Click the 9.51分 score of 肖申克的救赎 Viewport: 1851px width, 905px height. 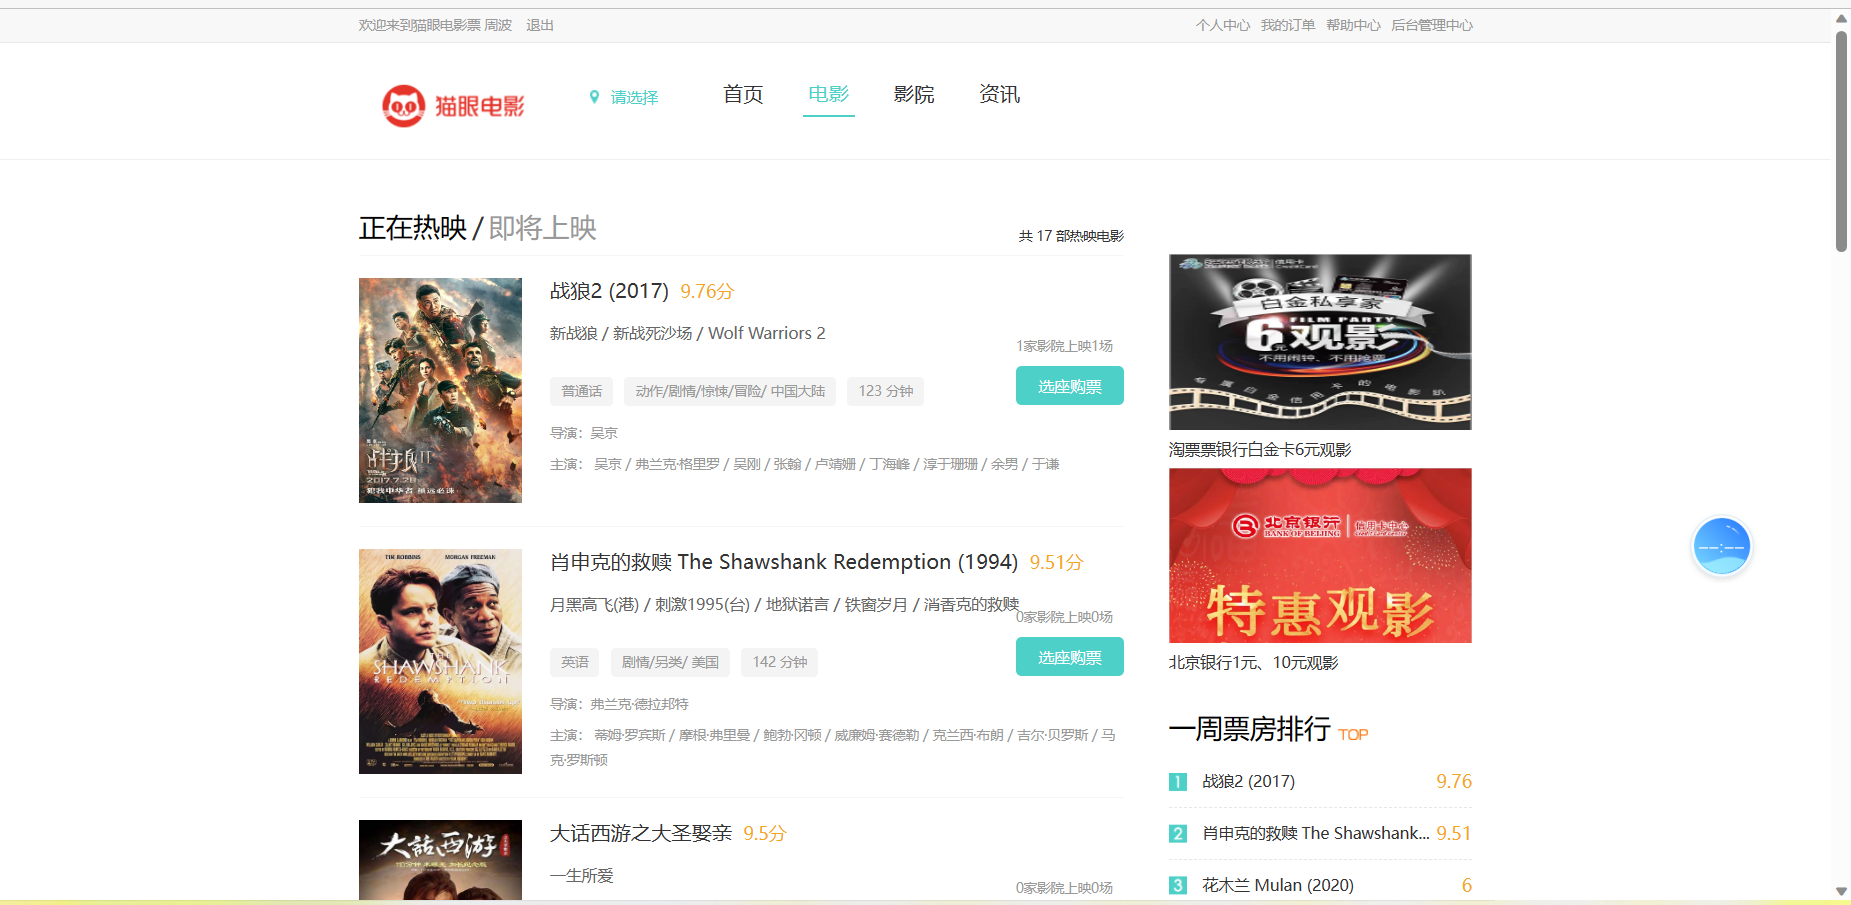[1056, 562]
